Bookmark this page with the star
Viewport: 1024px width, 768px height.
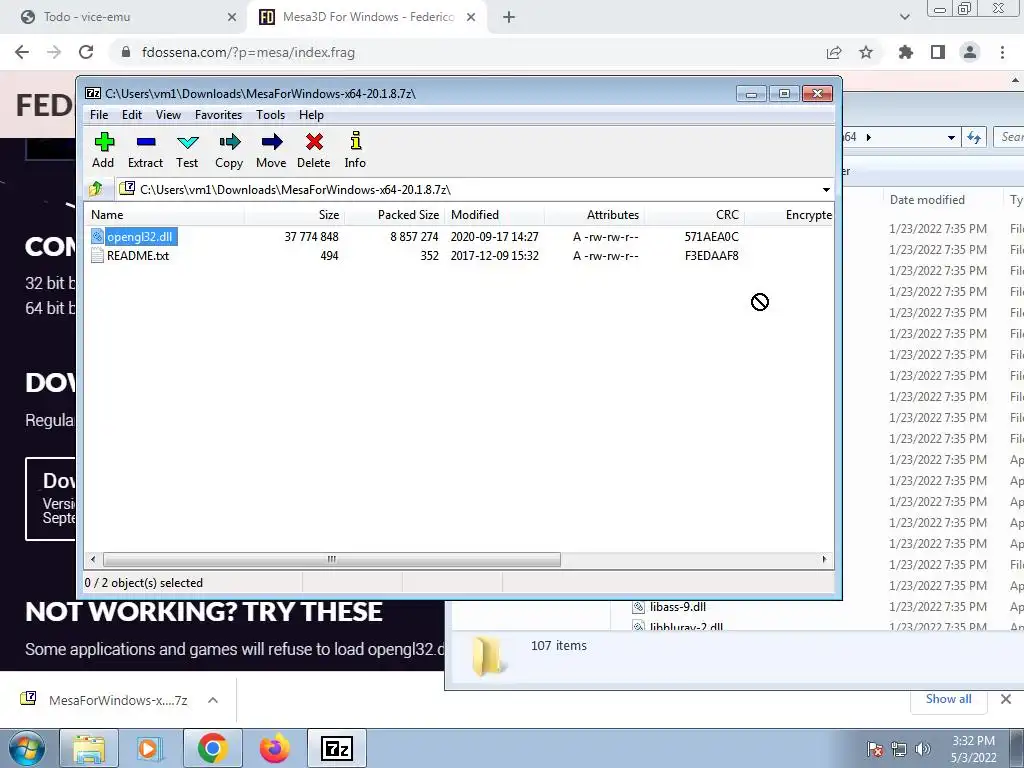click(866, 52)
